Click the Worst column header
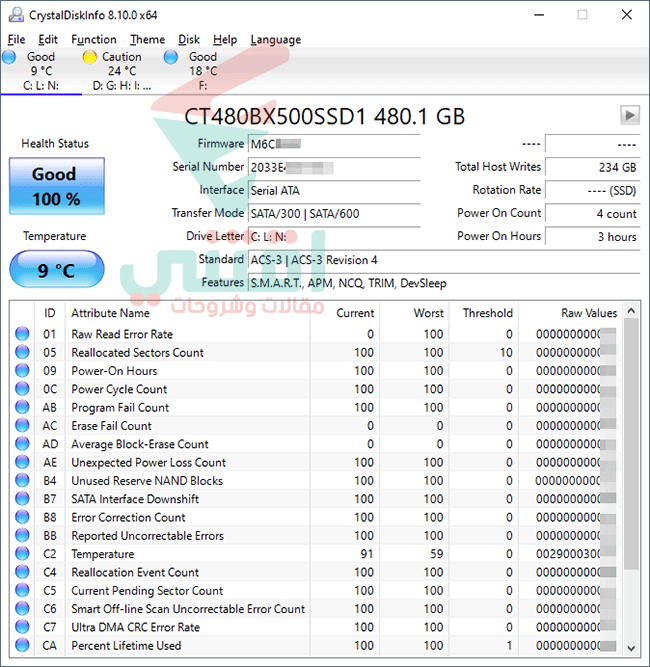This screenshot has width=650, height=667. 414,313
